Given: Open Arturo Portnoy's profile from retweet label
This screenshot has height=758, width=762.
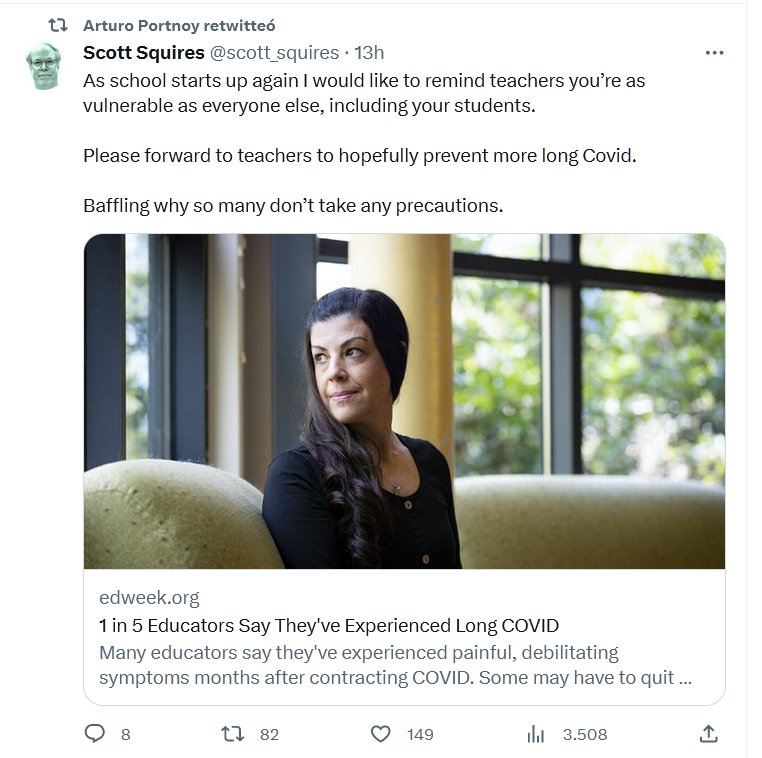Looking at the screenshot, I should coord(179,25).
